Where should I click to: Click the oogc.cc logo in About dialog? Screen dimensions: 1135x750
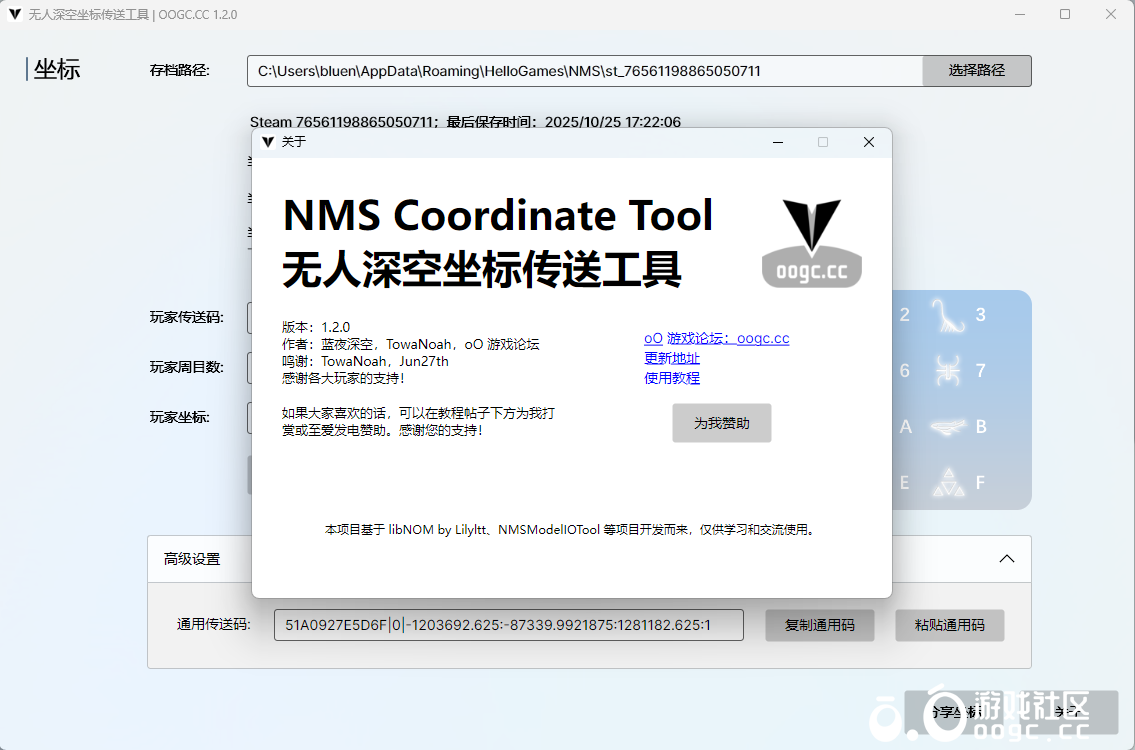(811, 244)
